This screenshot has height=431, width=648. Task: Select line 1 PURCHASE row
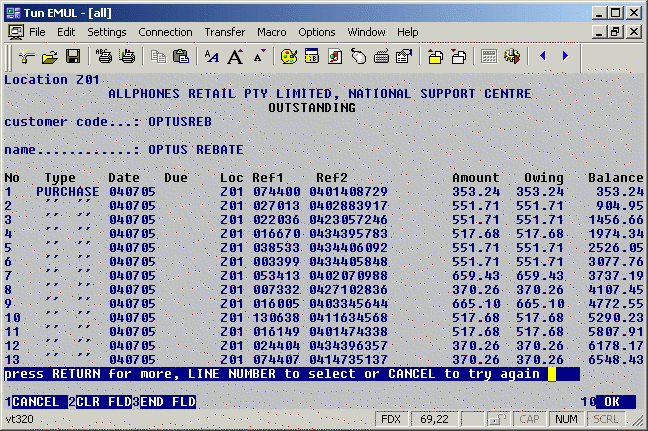click(x=67, y=191)
